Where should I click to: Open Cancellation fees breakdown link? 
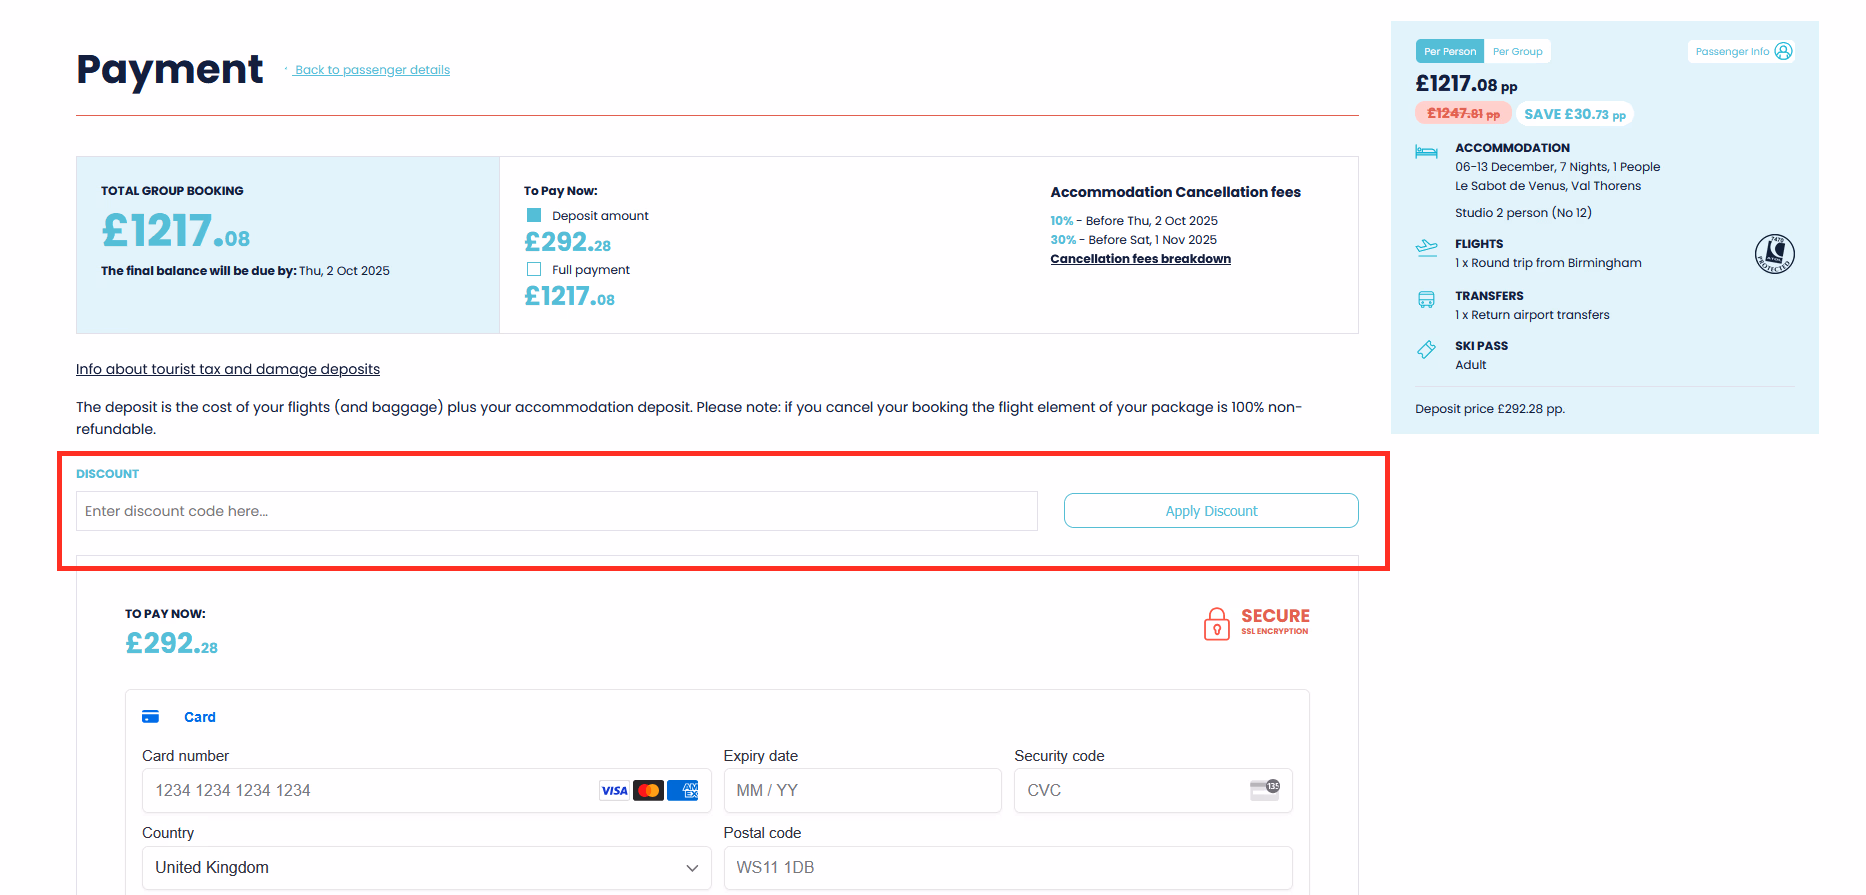click(x=1140, y=259)
